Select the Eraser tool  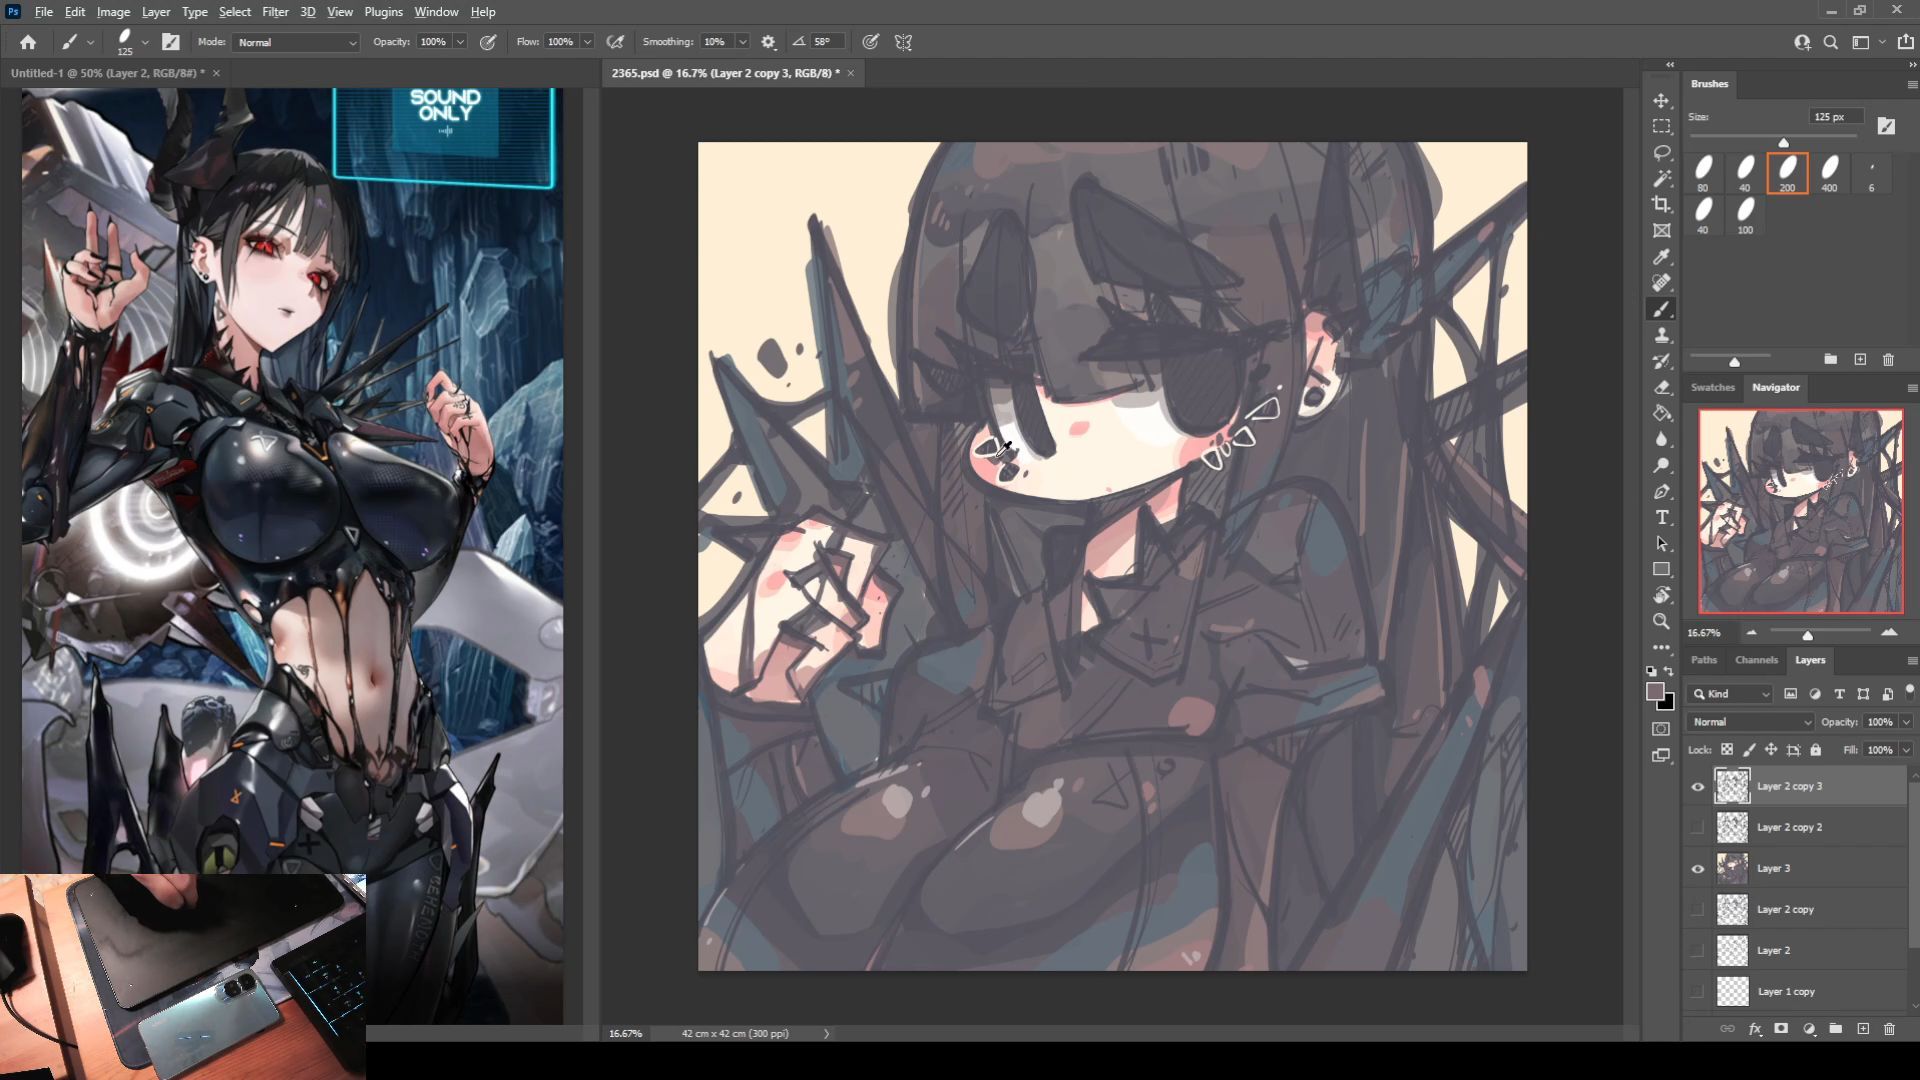pos(1661,388)
